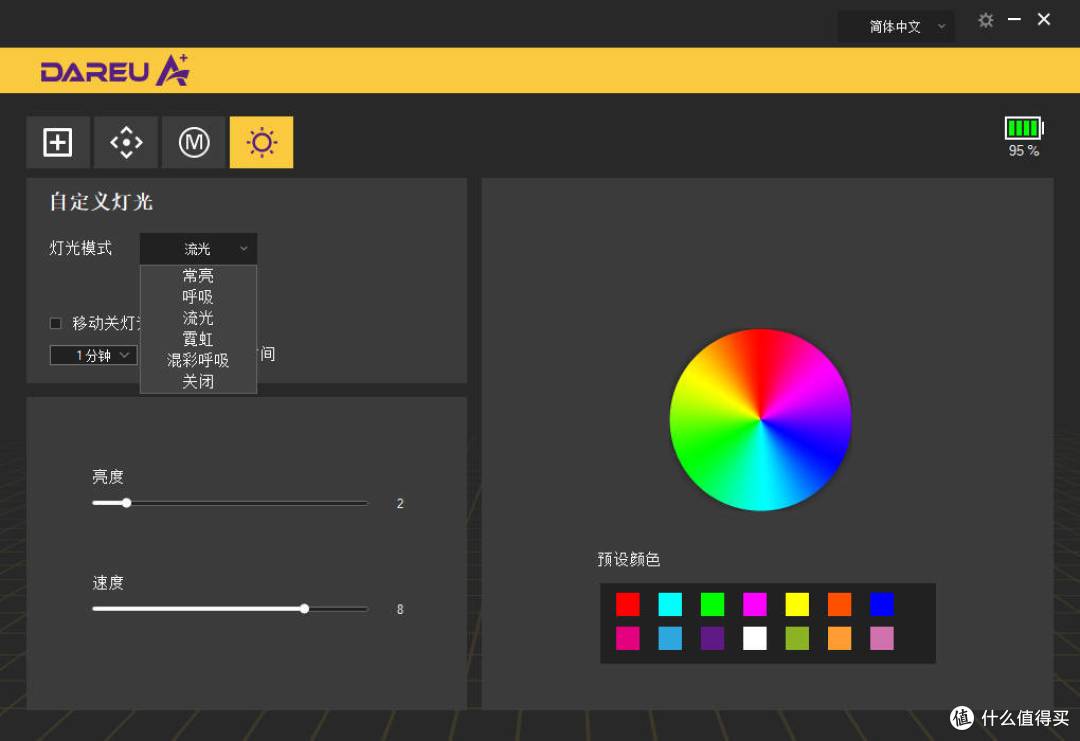Choose the yellow preset color

pos(797,604)
